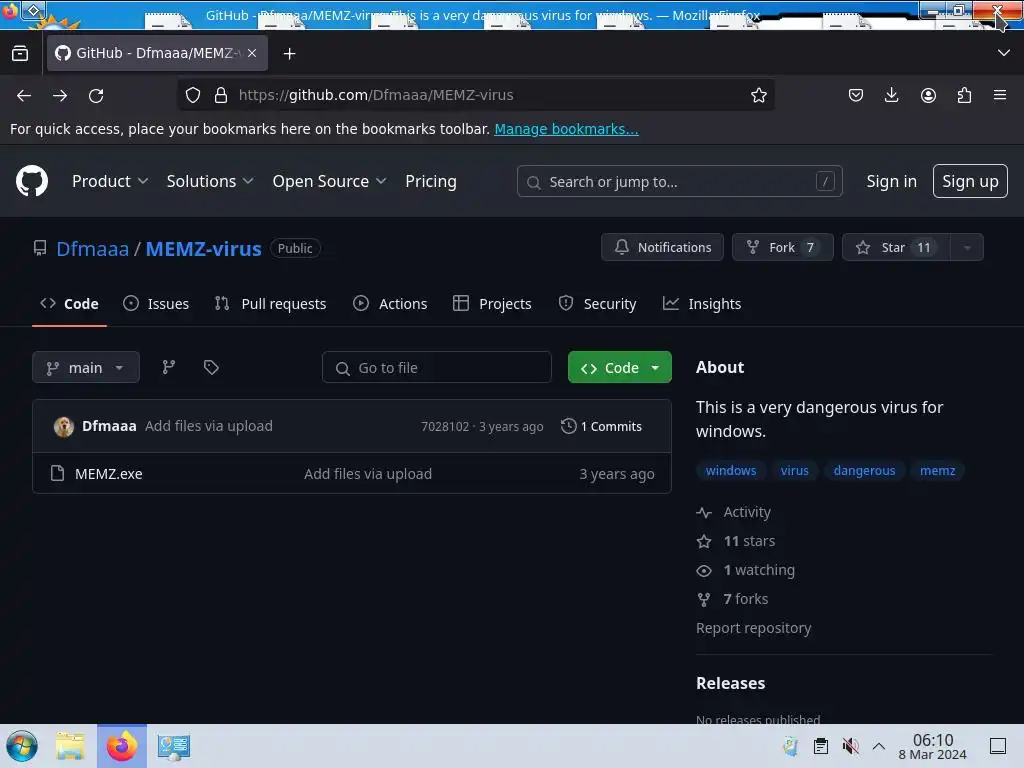
Task: Open Firefox downloads panel
Action: click(x=891, y=95)
